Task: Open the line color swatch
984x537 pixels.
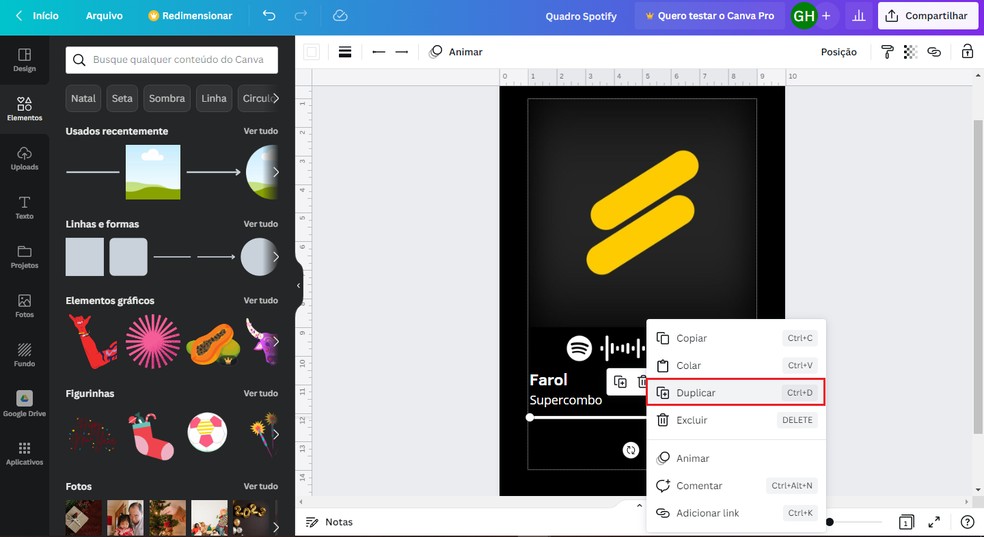Action: (x=311, y=52)
